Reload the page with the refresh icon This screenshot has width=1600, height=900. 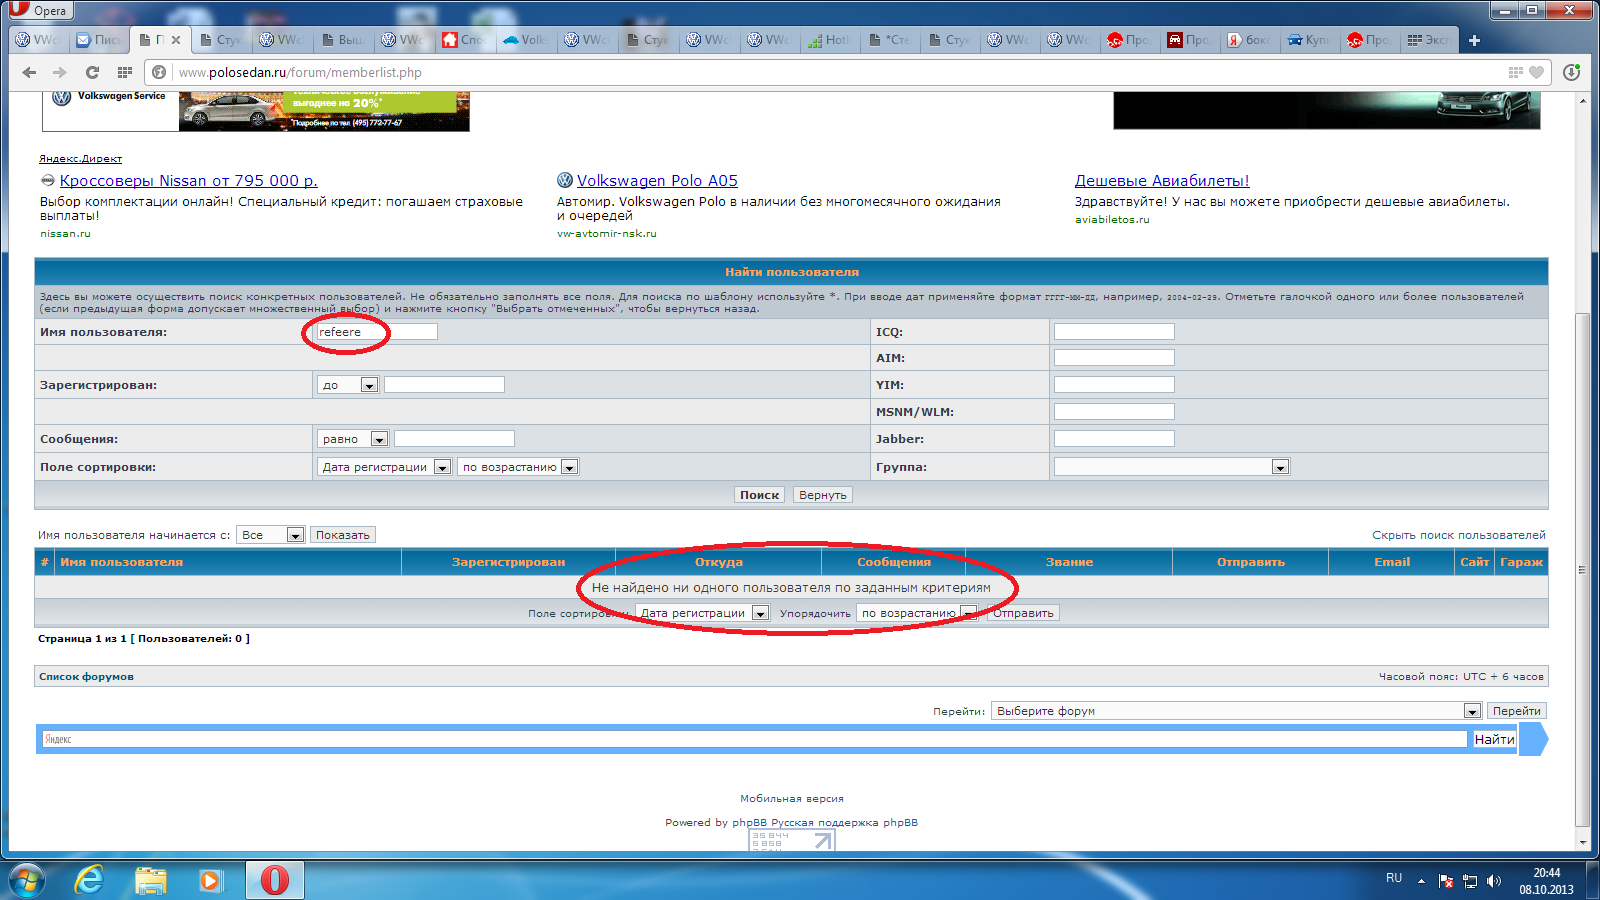[x=92, y=72]
